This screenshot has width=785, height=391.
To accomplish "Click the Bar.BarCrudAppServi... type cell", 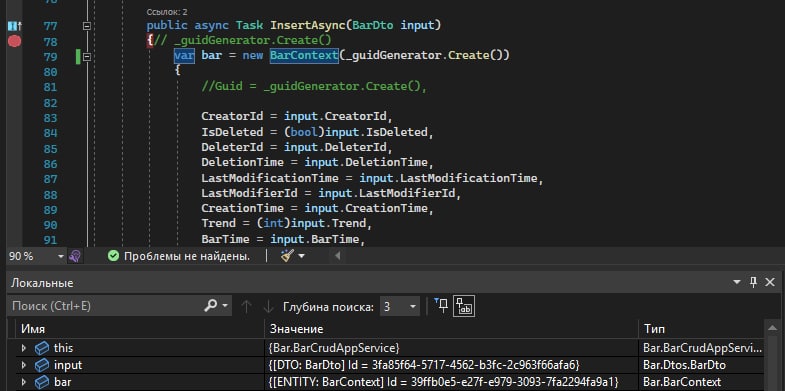I will pyautogui.click(x=701, y=348).
